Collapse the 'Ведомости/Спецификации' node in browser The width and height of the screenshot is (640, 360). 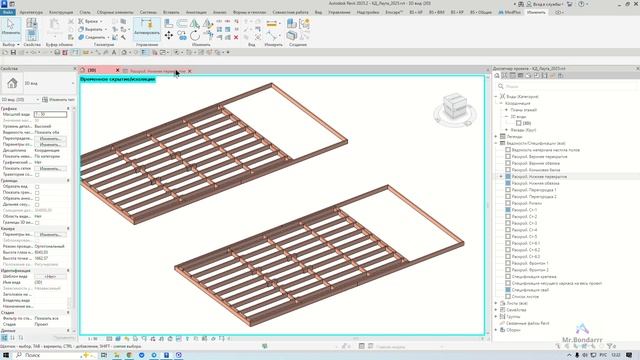(496, 143)
